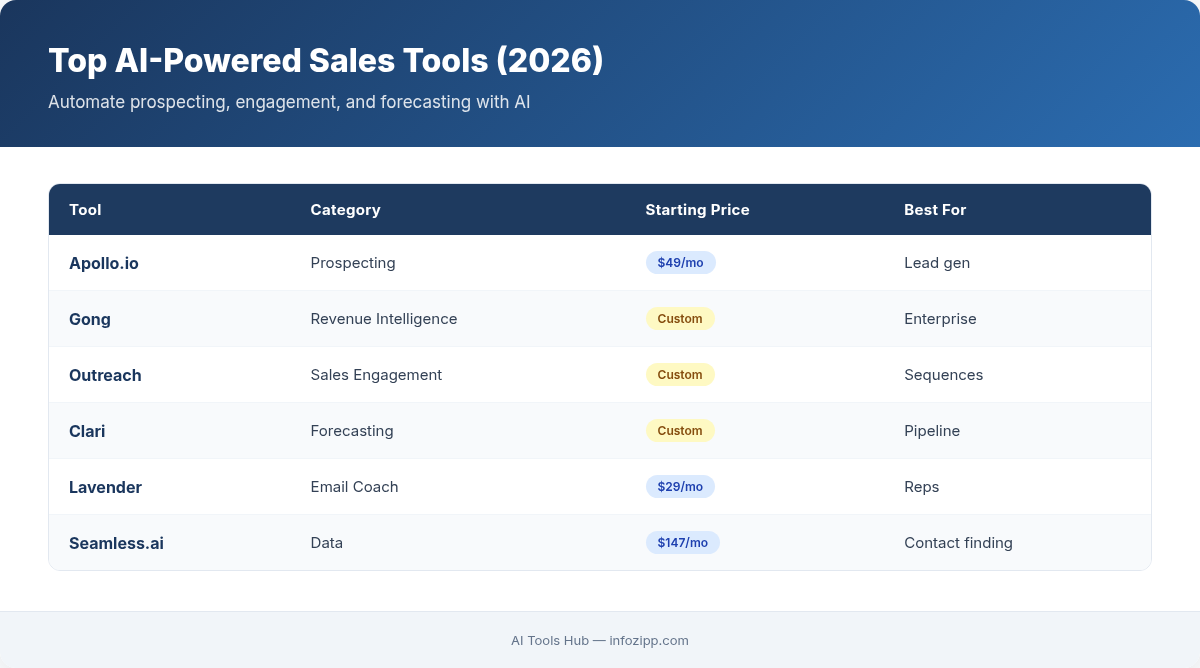Screen dimensions: 1200x668
Task: Visit the infozipp.com footer link
Action: (648, 641)
